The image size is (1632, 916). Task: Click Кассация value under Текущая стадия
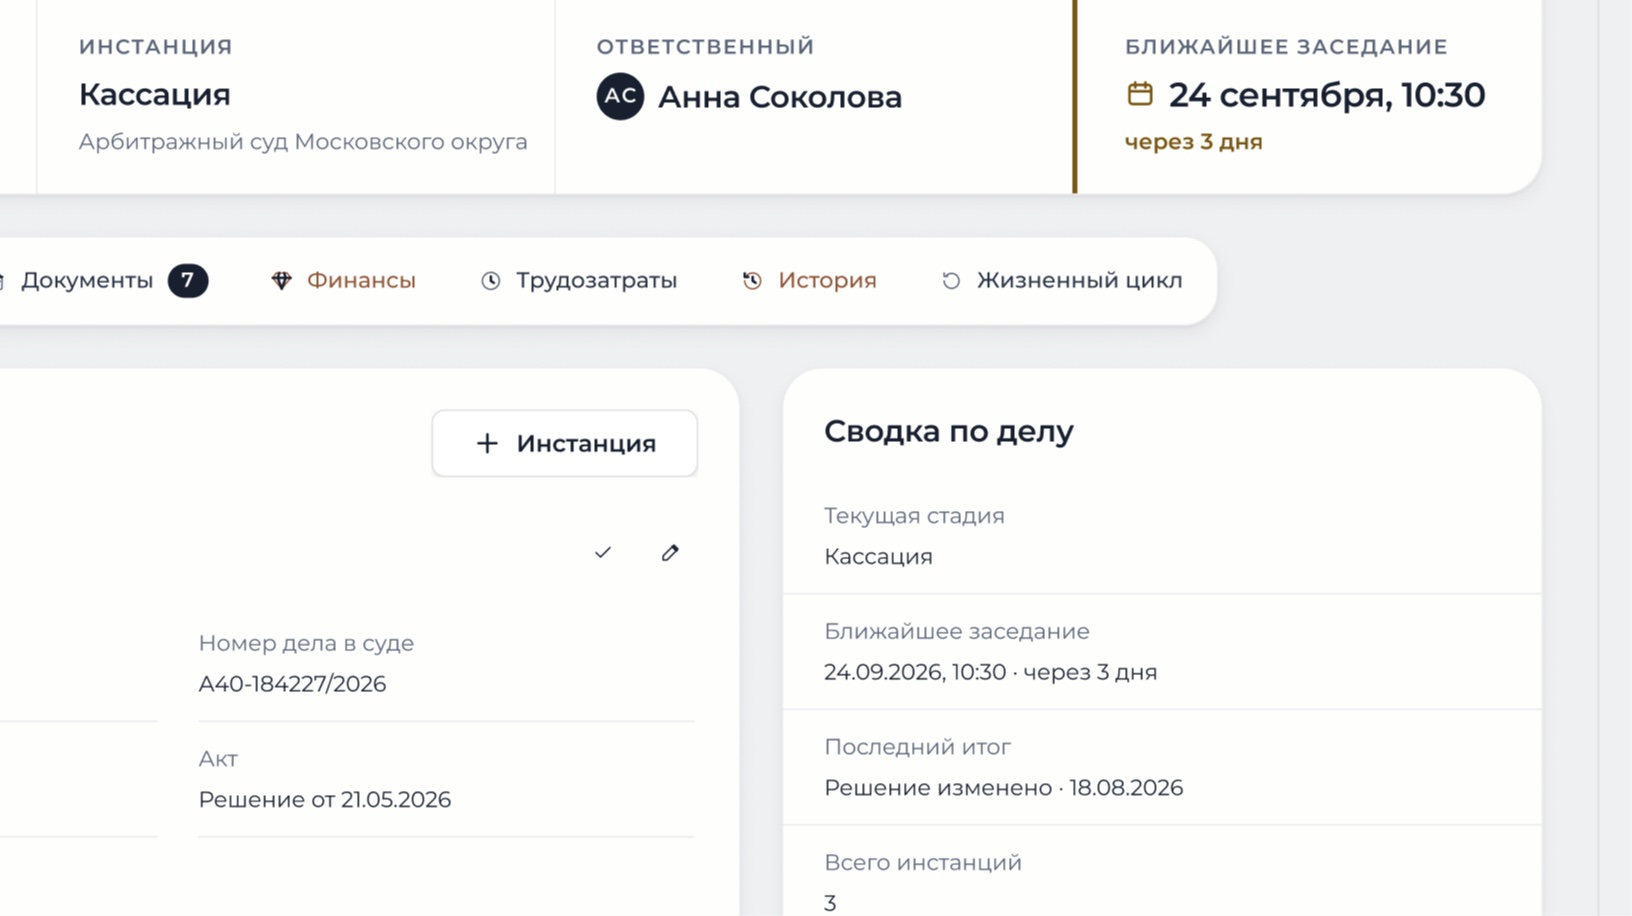pos(878,557)
